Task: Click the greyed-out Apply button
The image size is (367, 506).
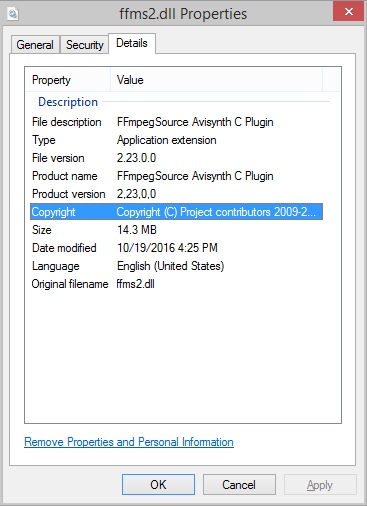Action: (x=320, y=485)
